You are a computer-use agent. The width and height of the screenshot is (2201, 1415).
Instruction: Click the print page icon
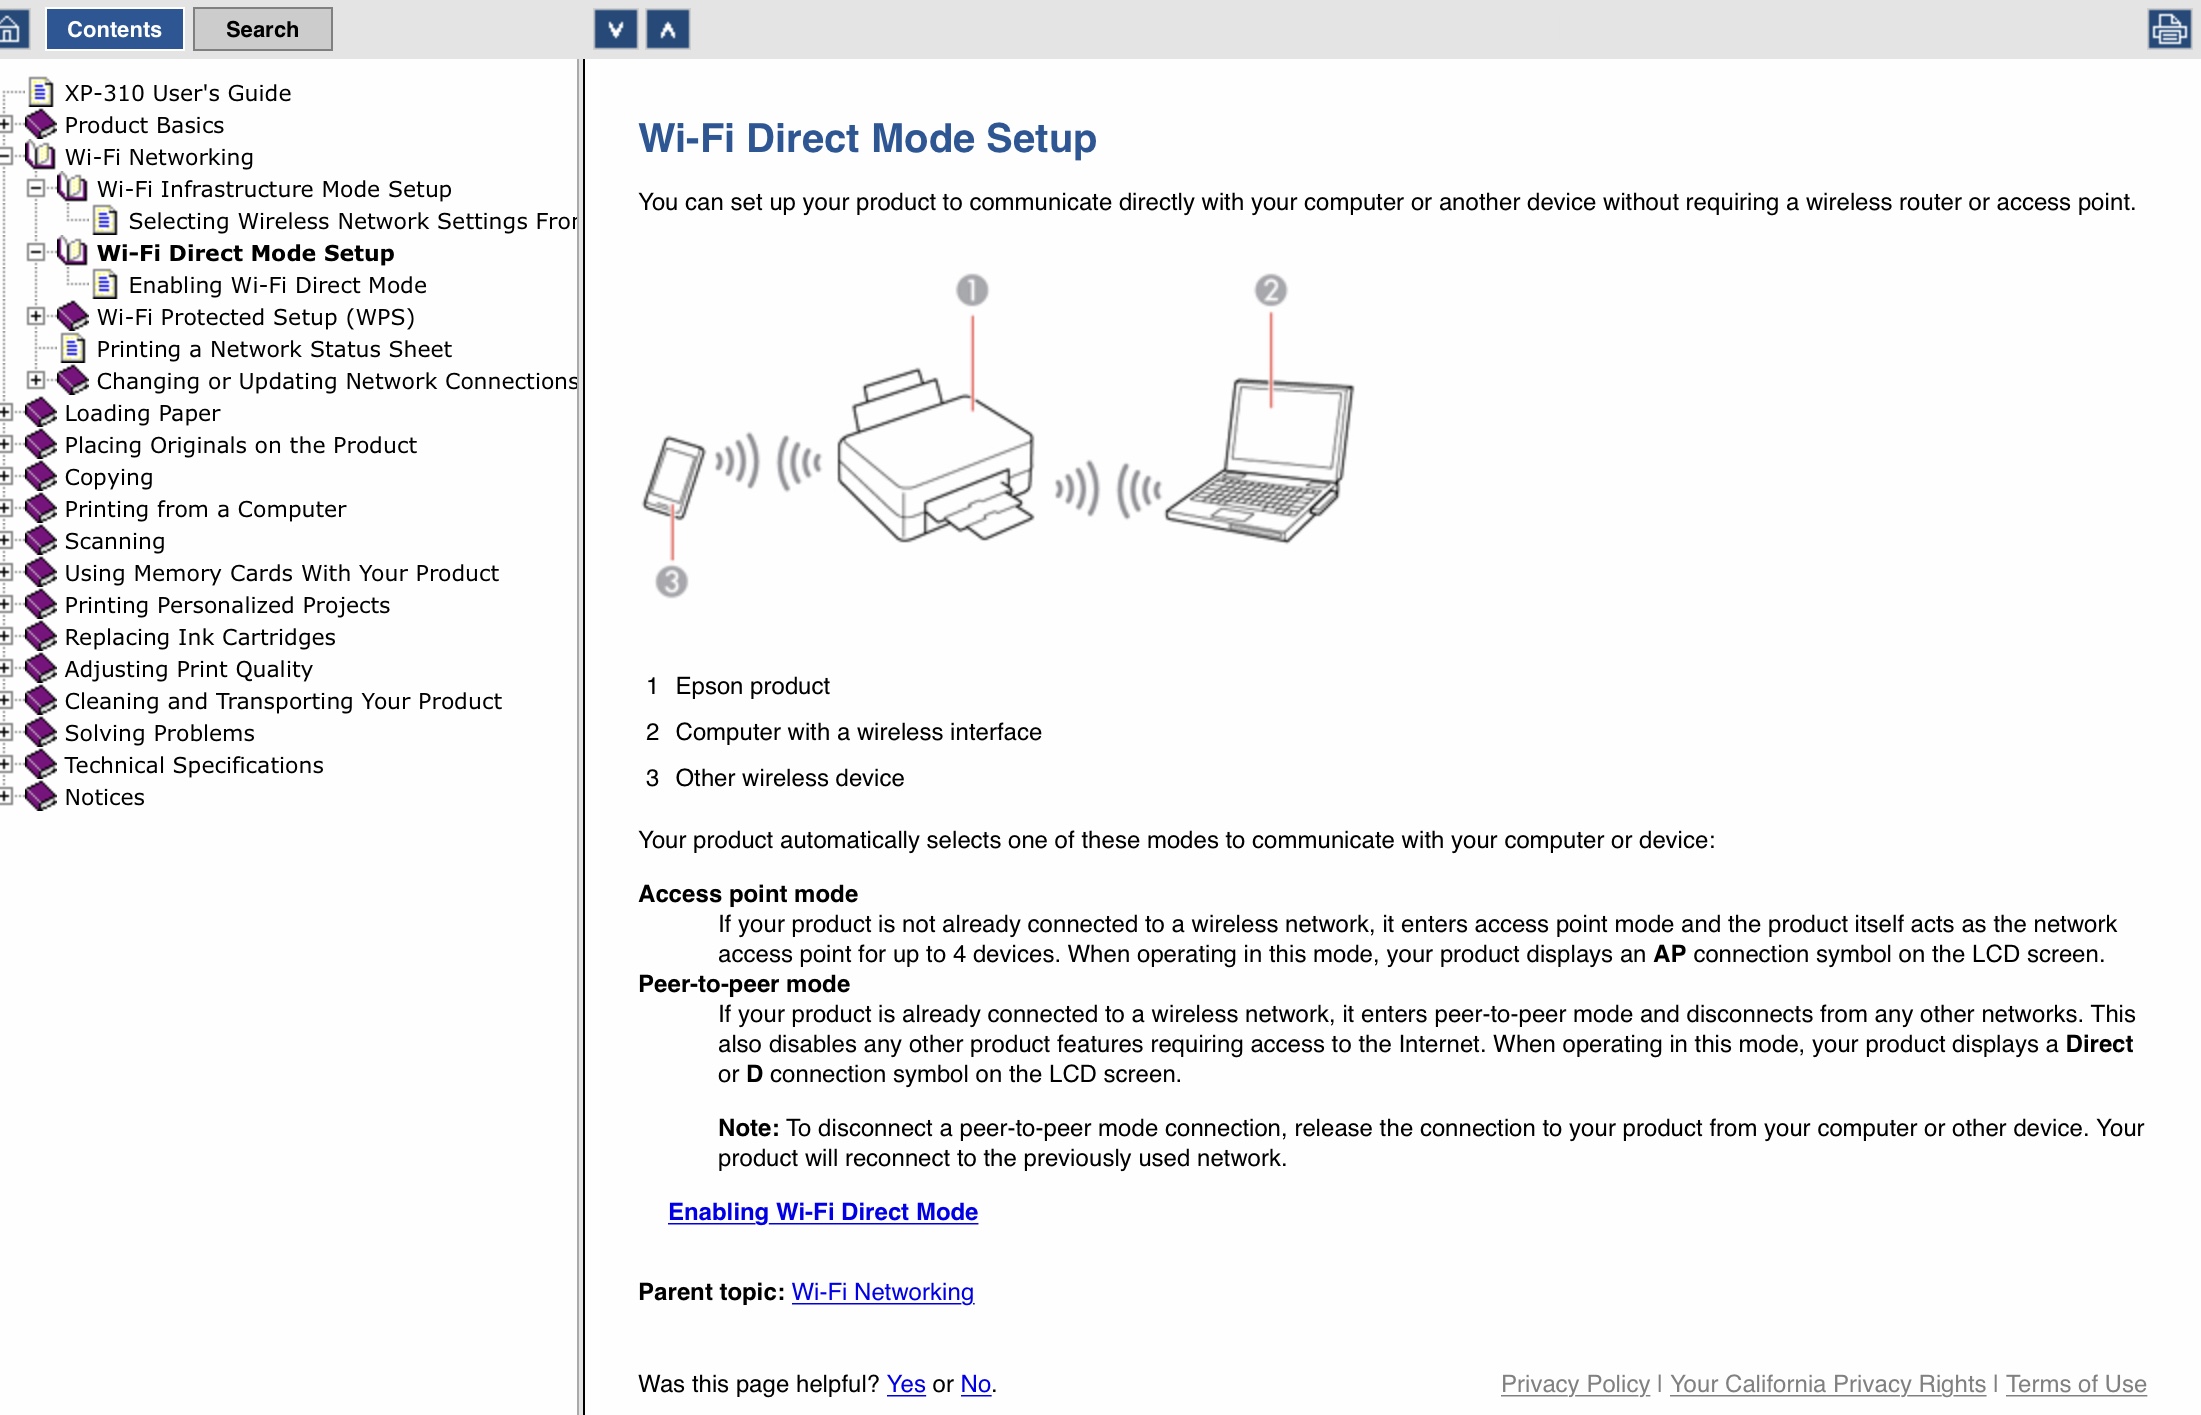click(x=2169, y=29)
